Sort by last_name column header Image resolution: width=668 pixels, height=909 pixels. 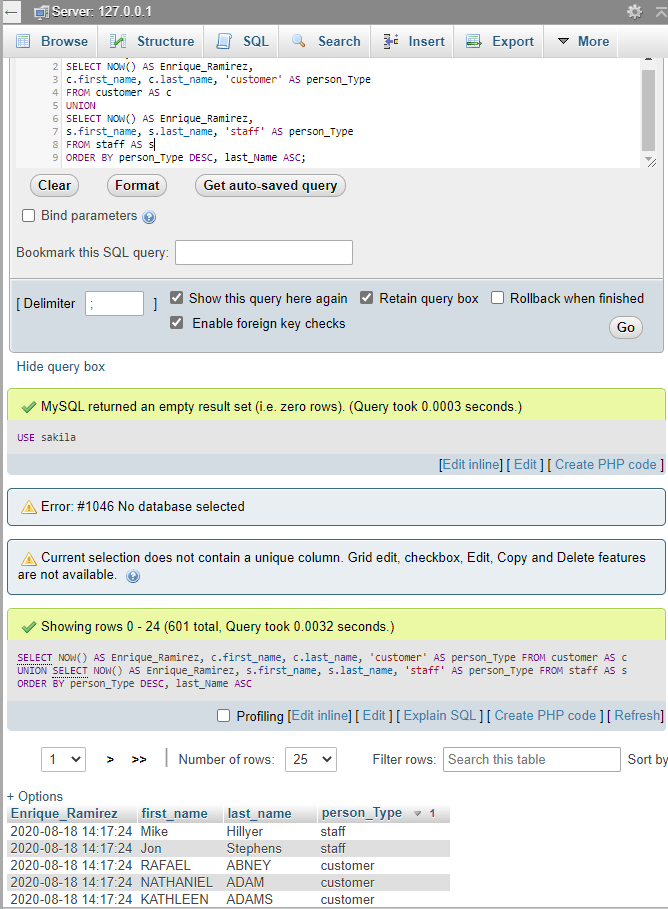[x=259, y=813]
